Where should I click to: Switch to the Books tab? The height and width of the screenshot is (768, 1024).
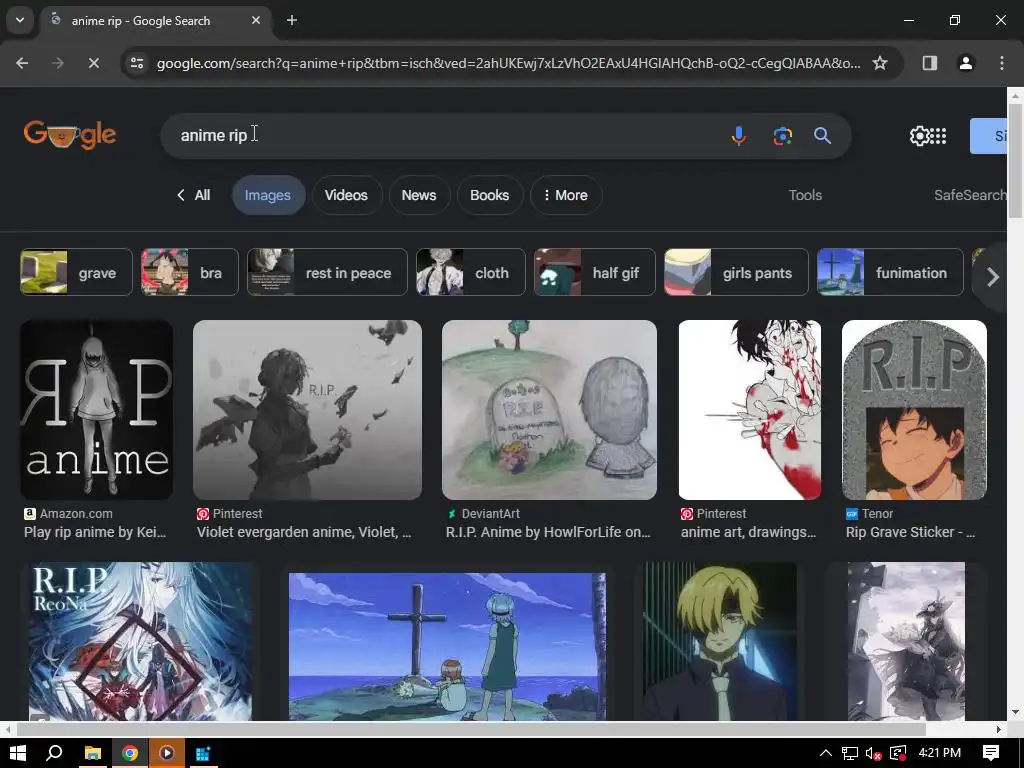click(489, 195)
